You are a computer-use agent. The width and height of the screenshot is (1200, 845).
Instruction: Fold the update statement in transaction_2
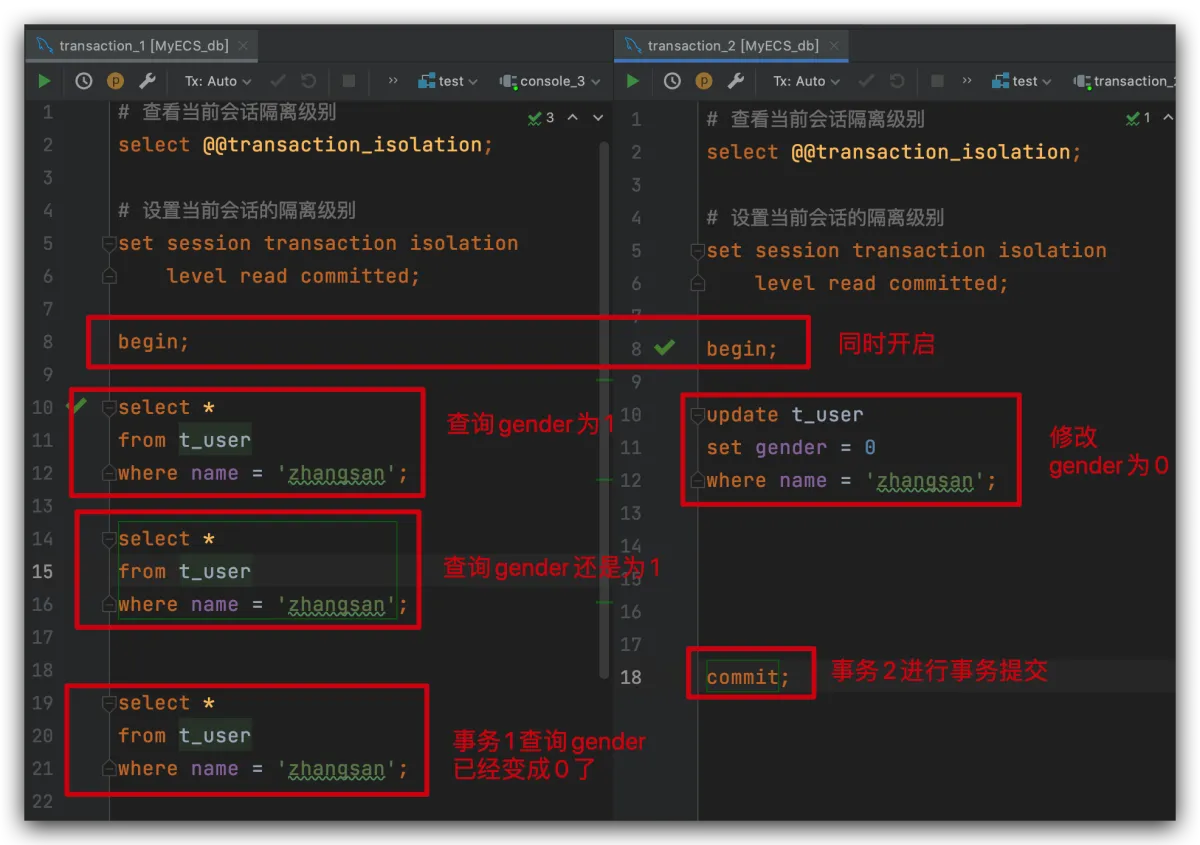point(697,415)
